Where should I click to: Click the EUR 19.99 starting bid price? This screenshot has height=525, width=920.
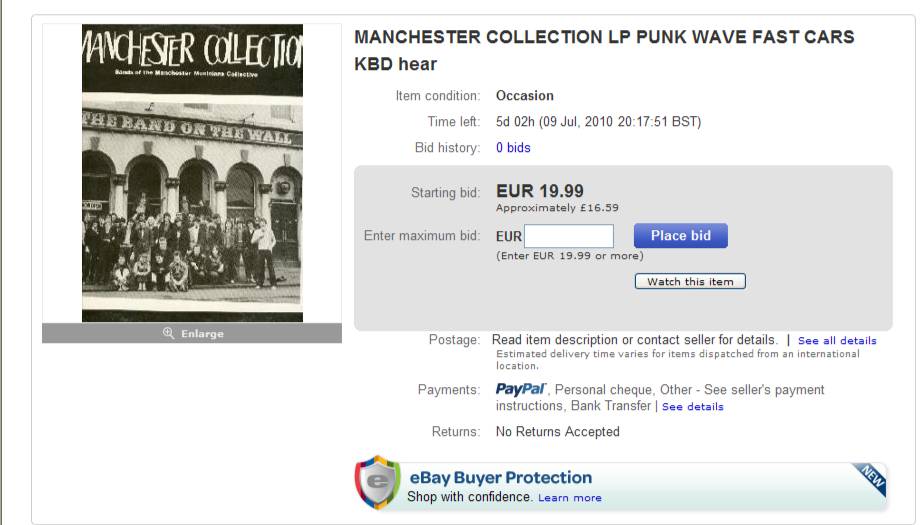[540, 191]
